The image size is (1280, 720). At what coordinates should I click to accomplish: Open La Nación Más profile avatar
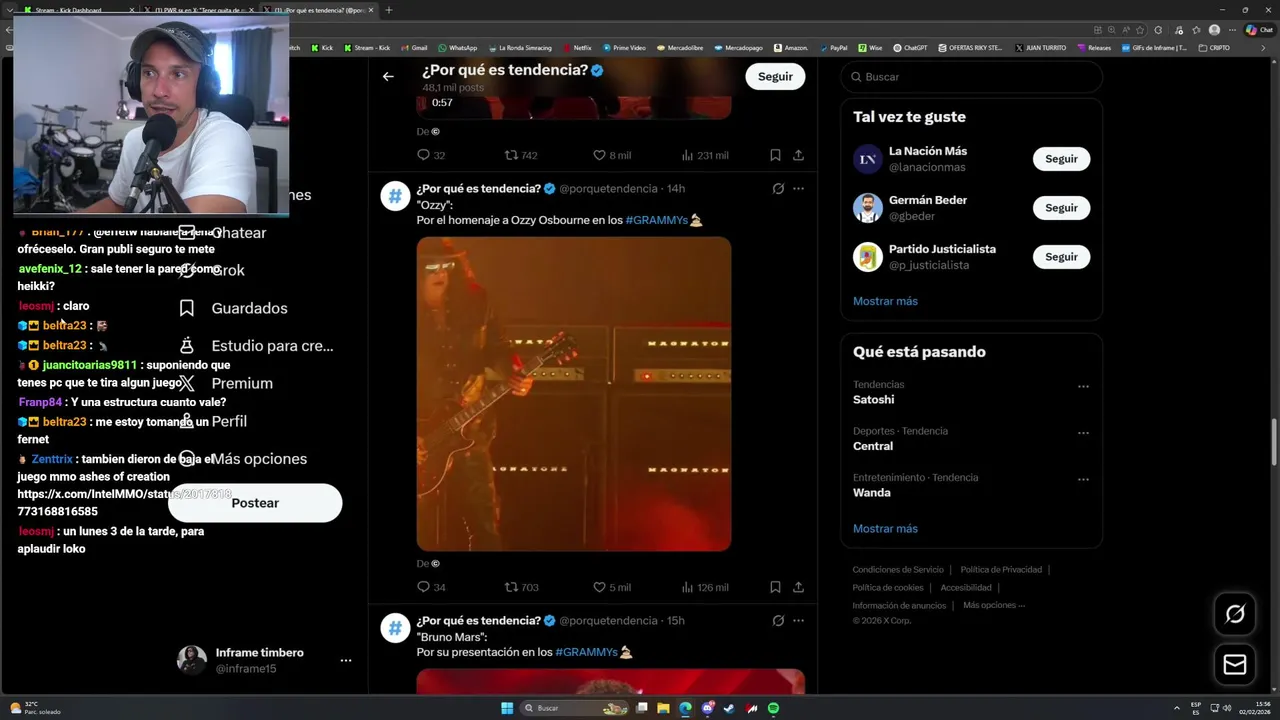pyautogui.click(x=867, y=159)
